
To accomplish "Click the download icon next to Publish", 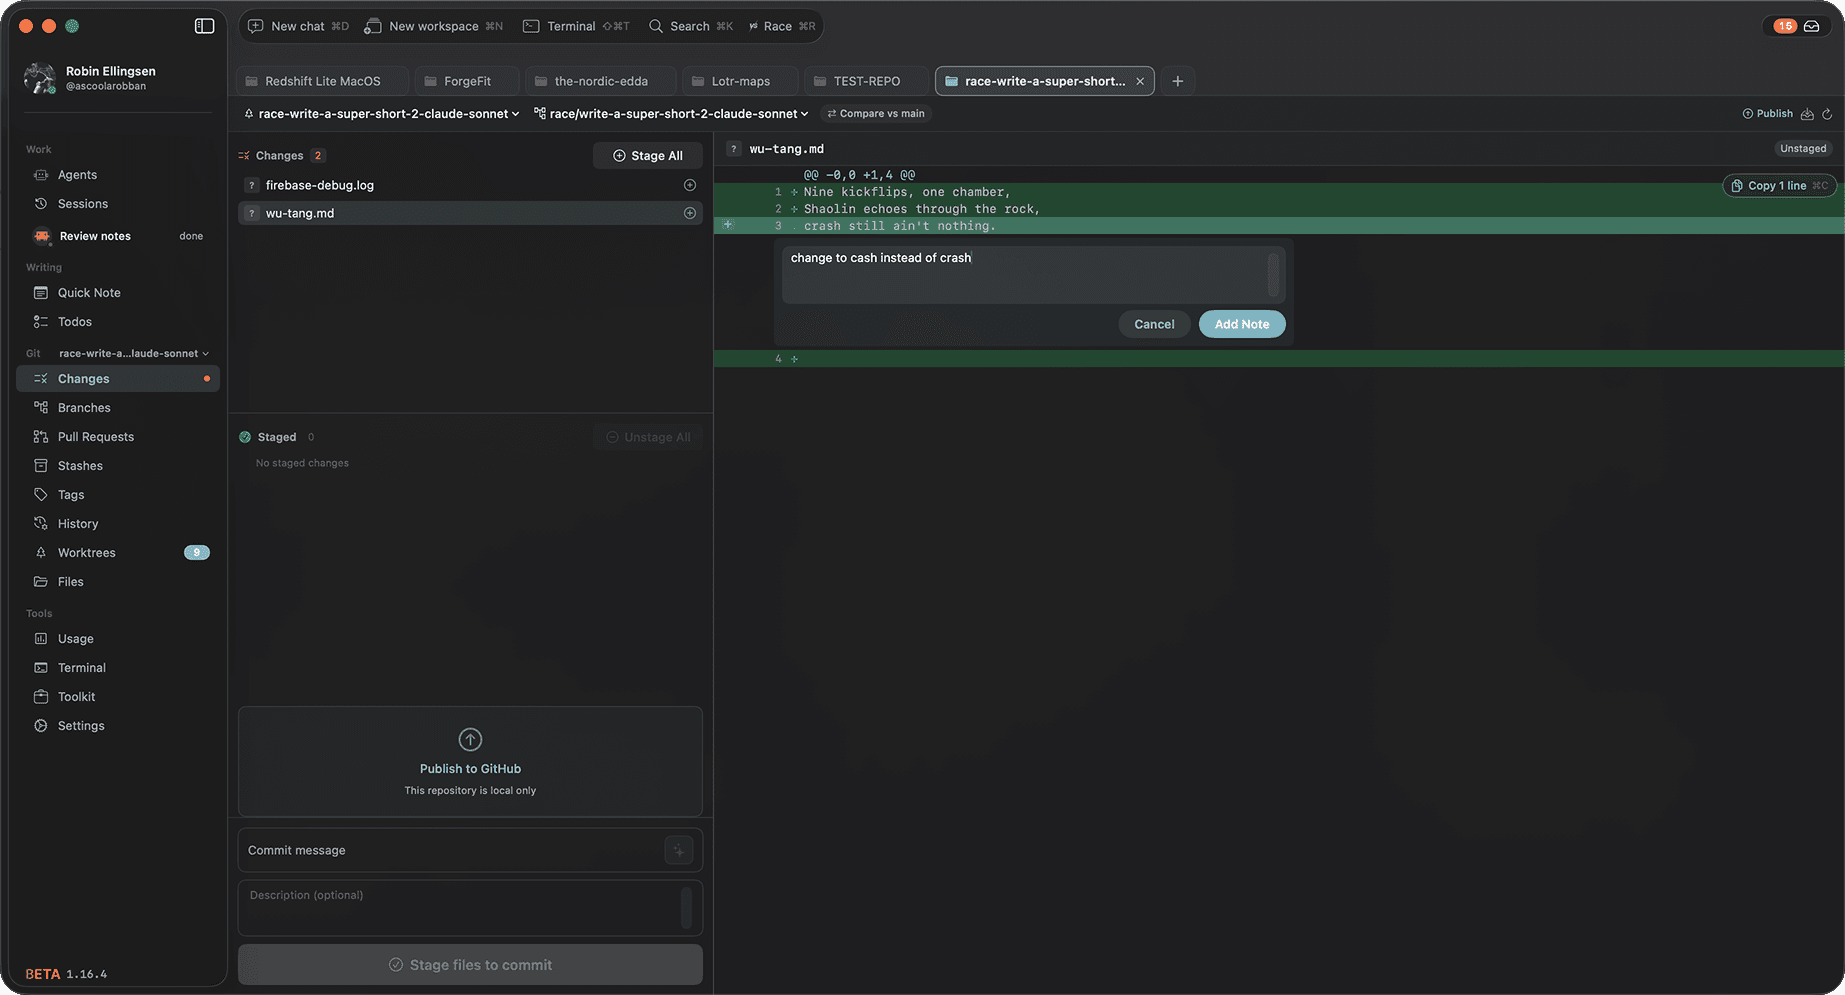I will click(x=1807, y=114).
